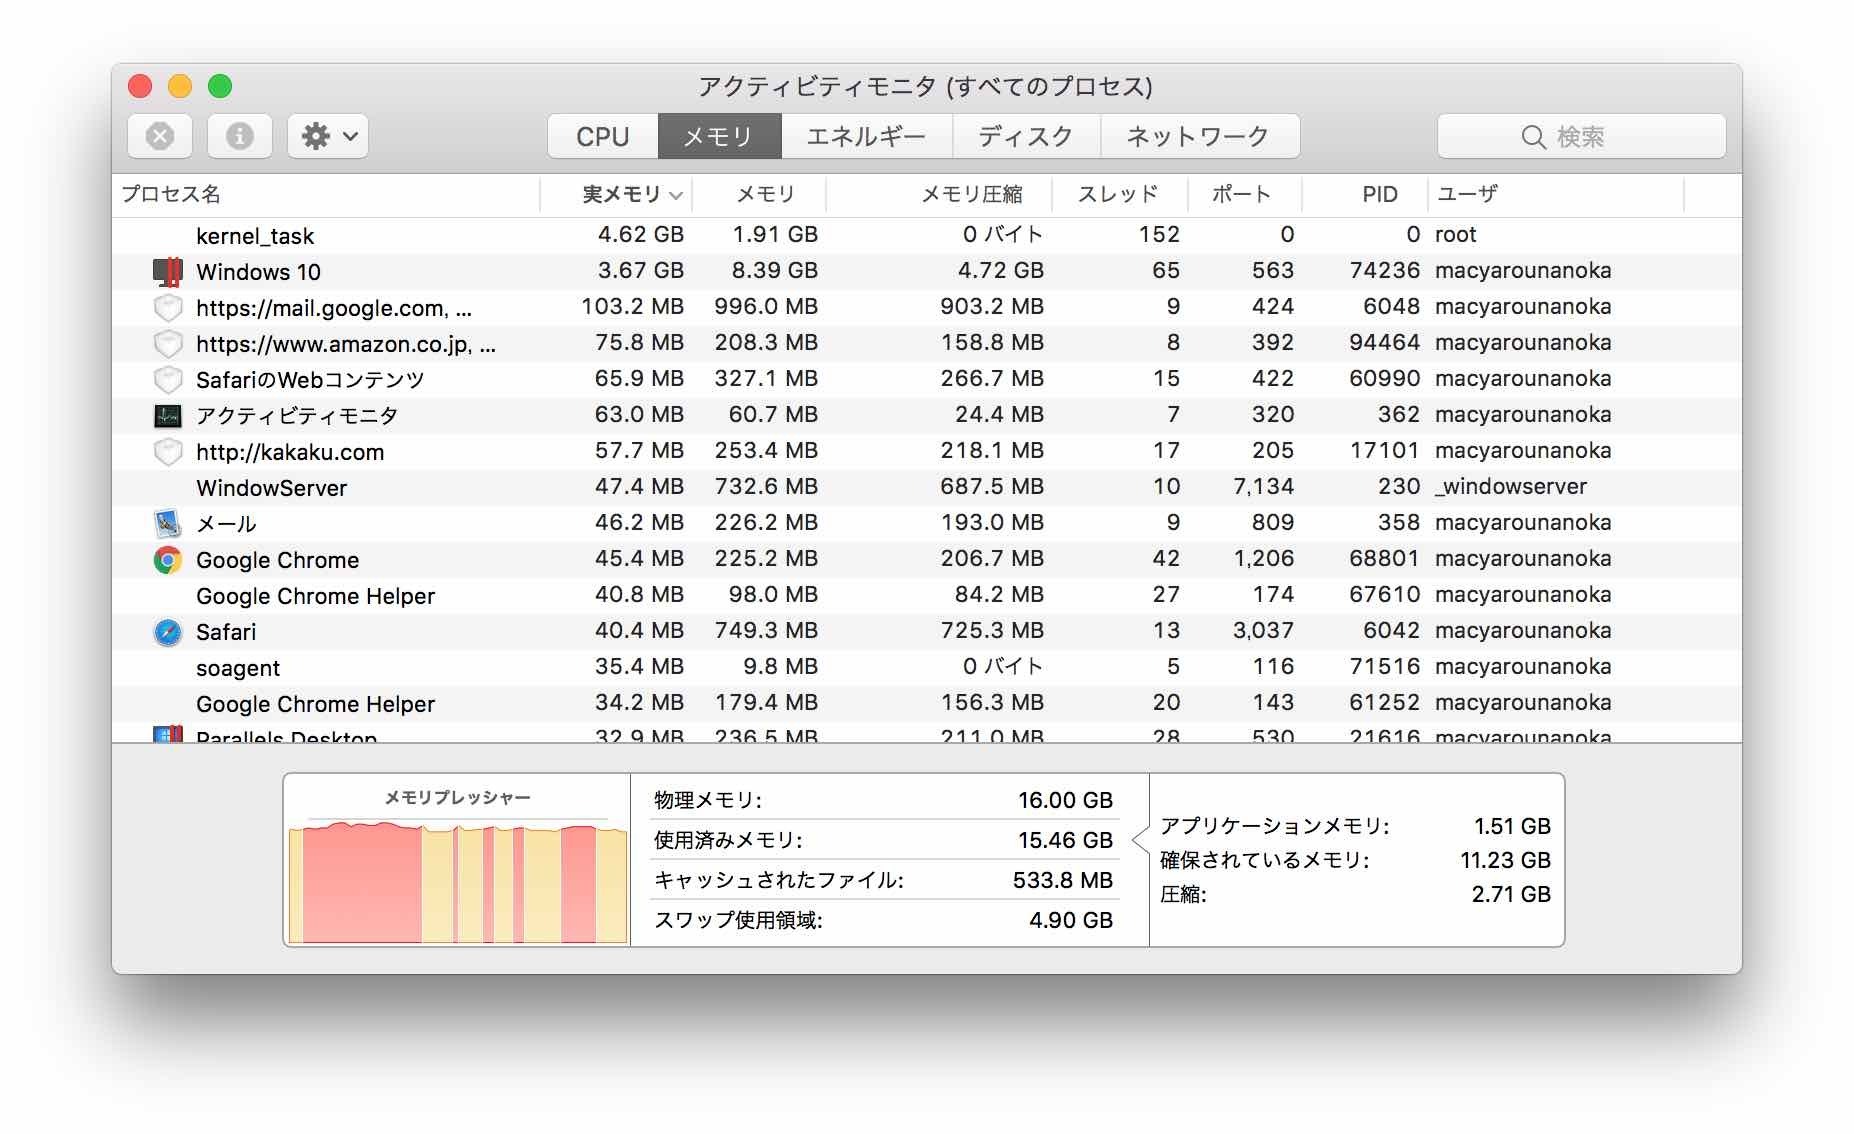Select the kernel_task process row
The image size is (1854, 1134).
927,235
